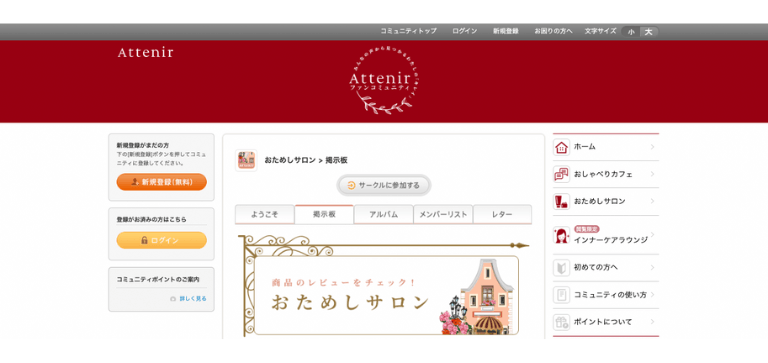Open 初めての方へ sidebar label

tap(596, 267)
